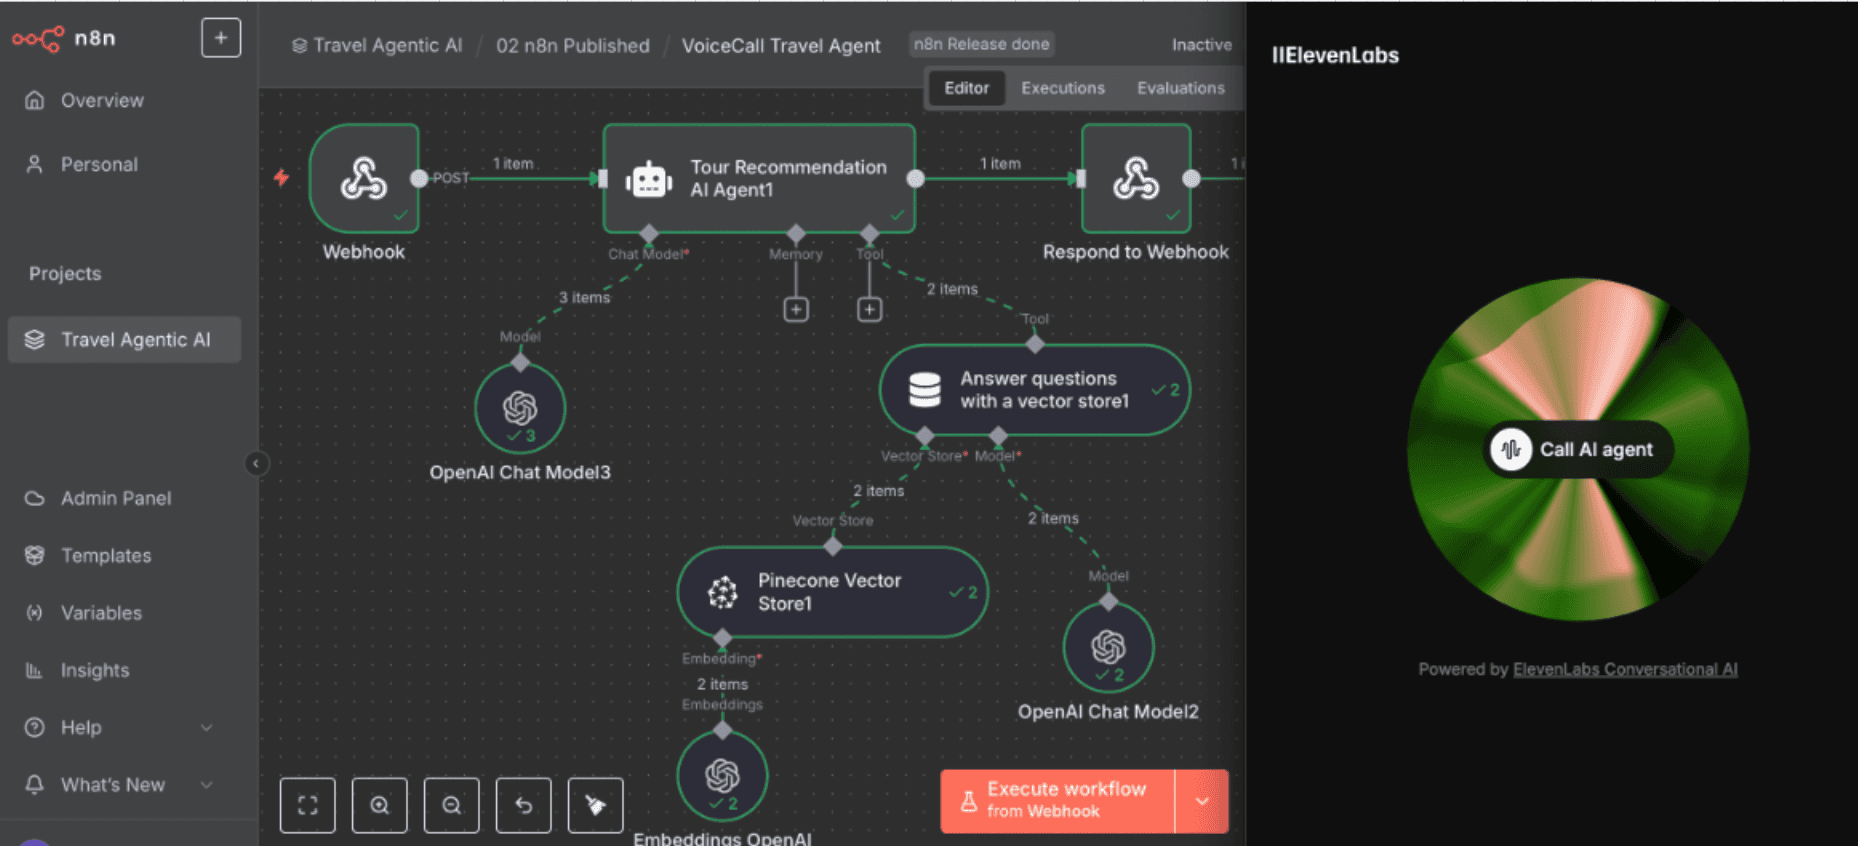Click the Help question-mark icon

click(x=35, y=727)
